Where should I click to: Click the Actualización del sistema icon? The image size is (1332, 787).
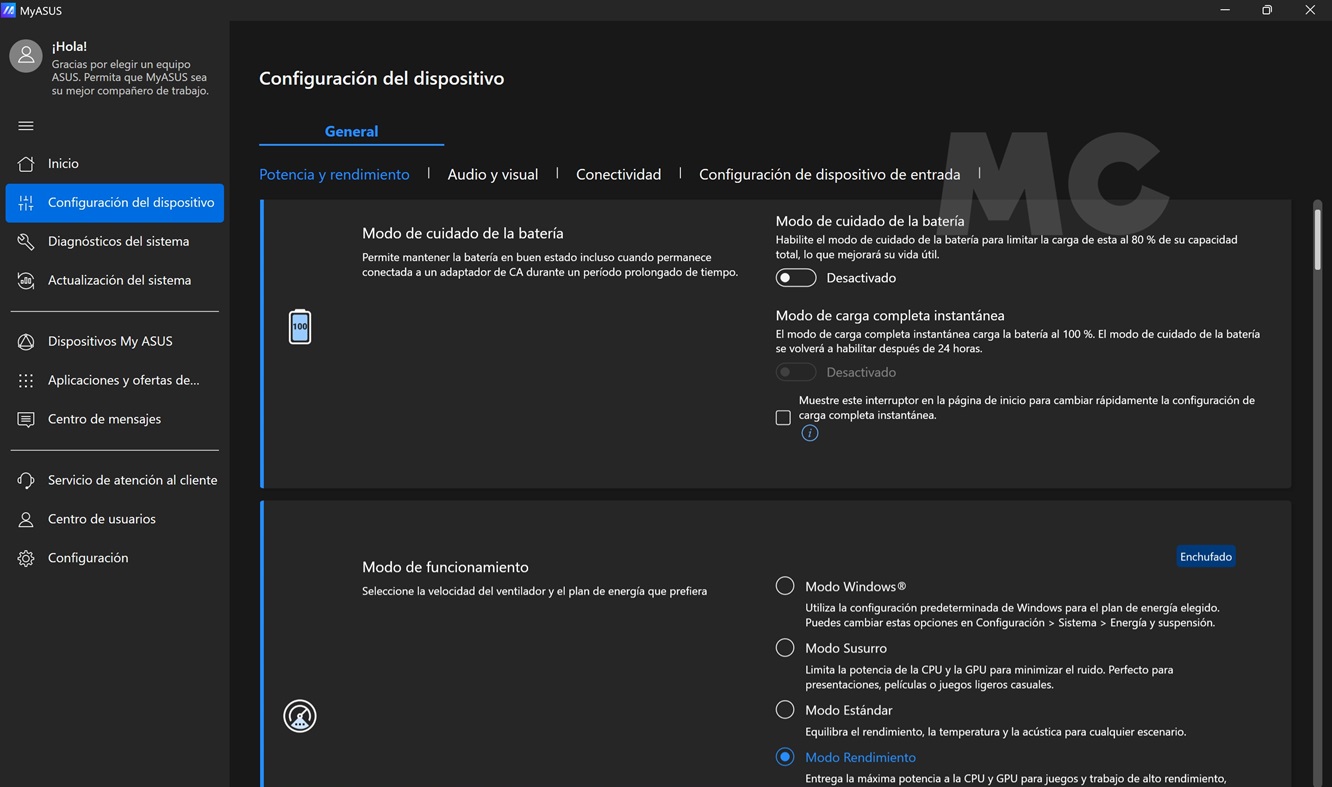click(26, 281)
